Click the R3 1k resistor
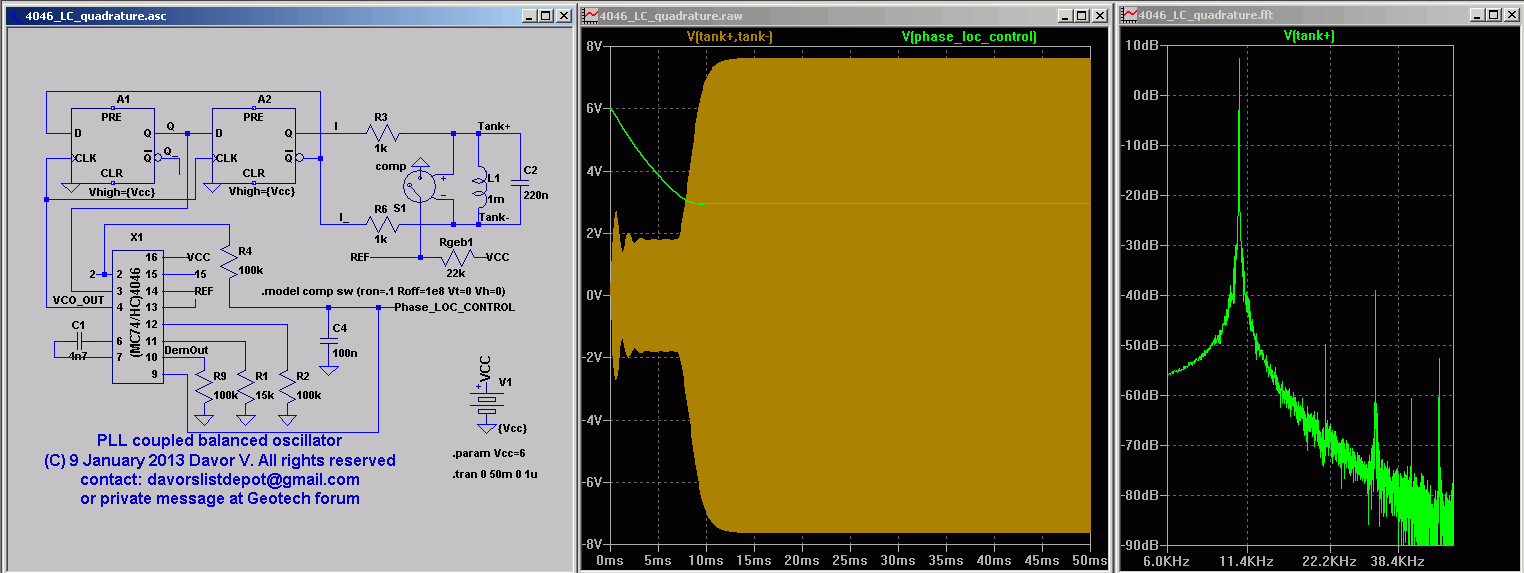 tap(383, 133)
